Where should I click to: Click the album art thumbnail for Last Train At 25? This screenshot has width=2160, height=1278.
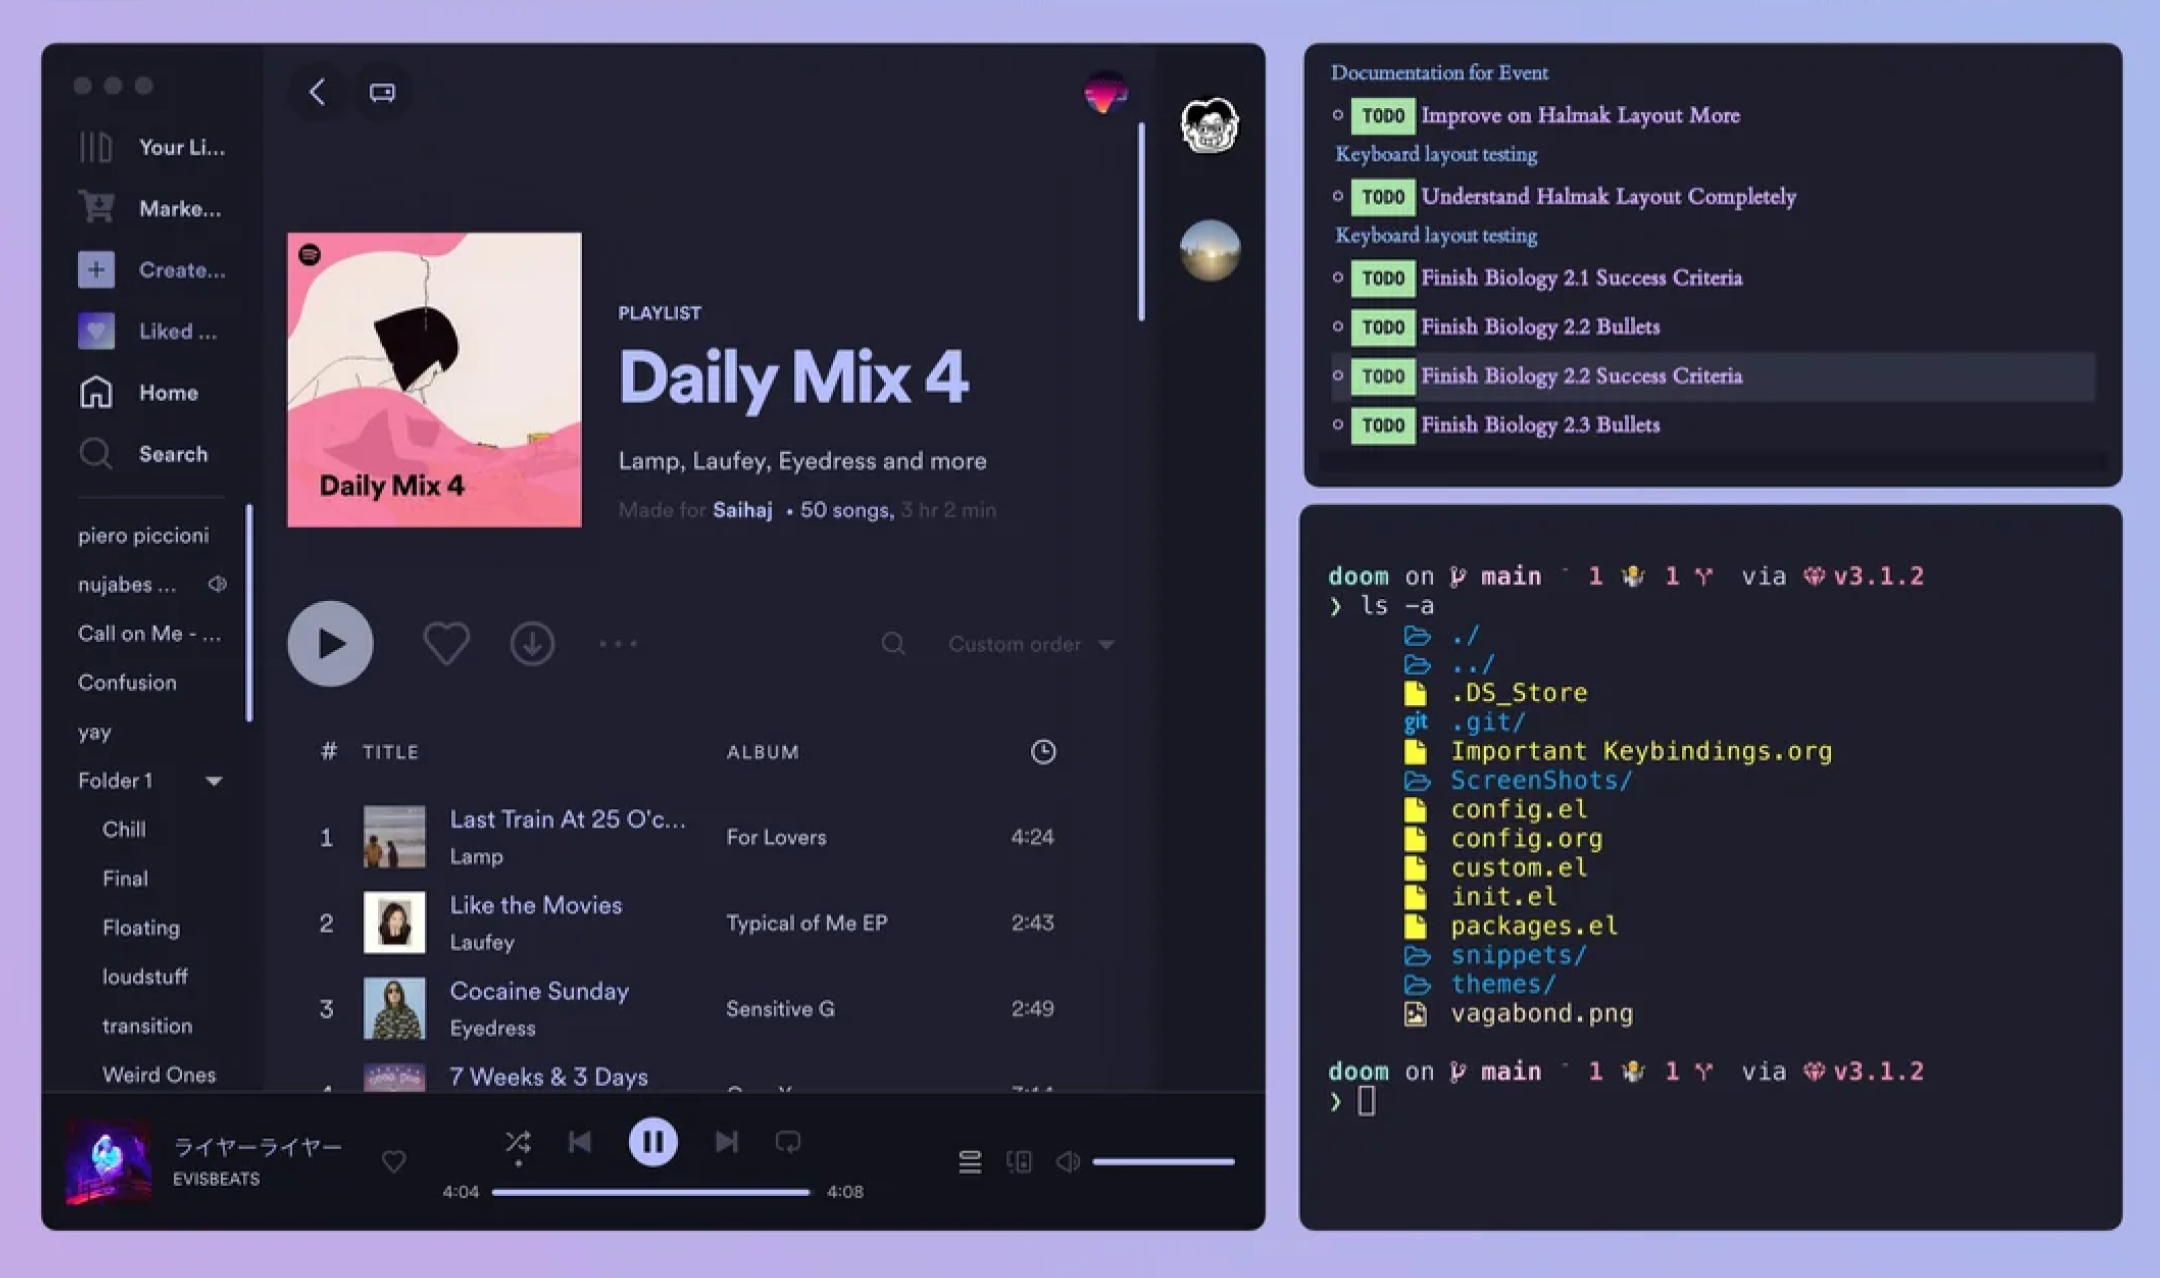click(x=392, y=835)
